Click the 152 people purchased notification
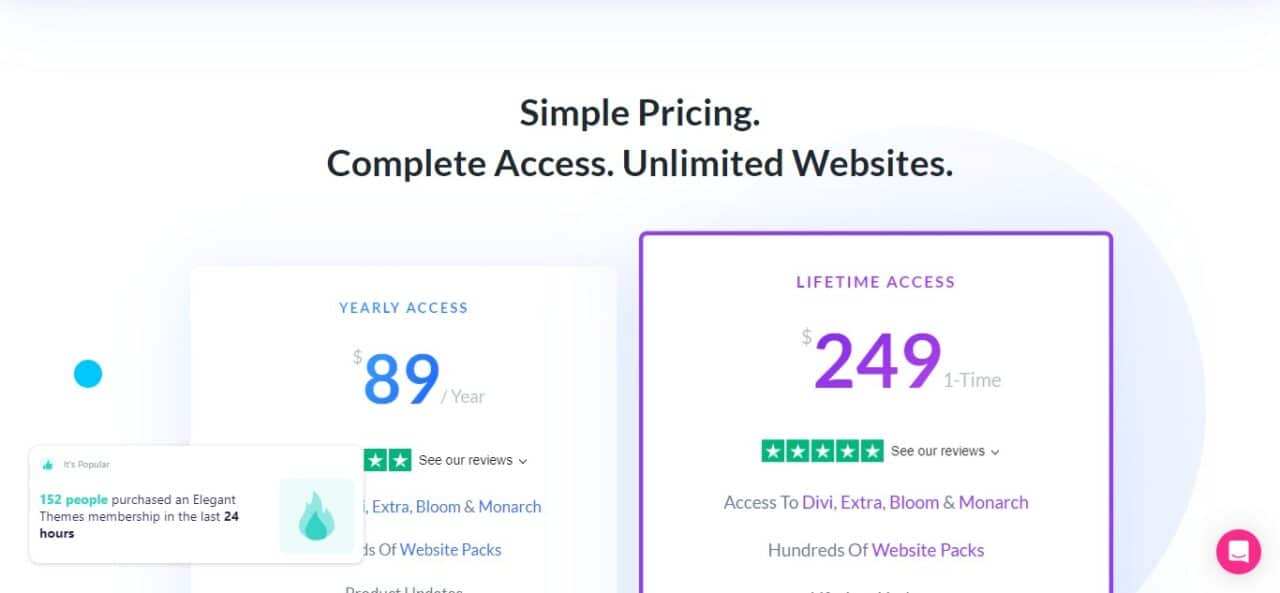The height and width of the screenshot is (593, 1280). point(197,505)
